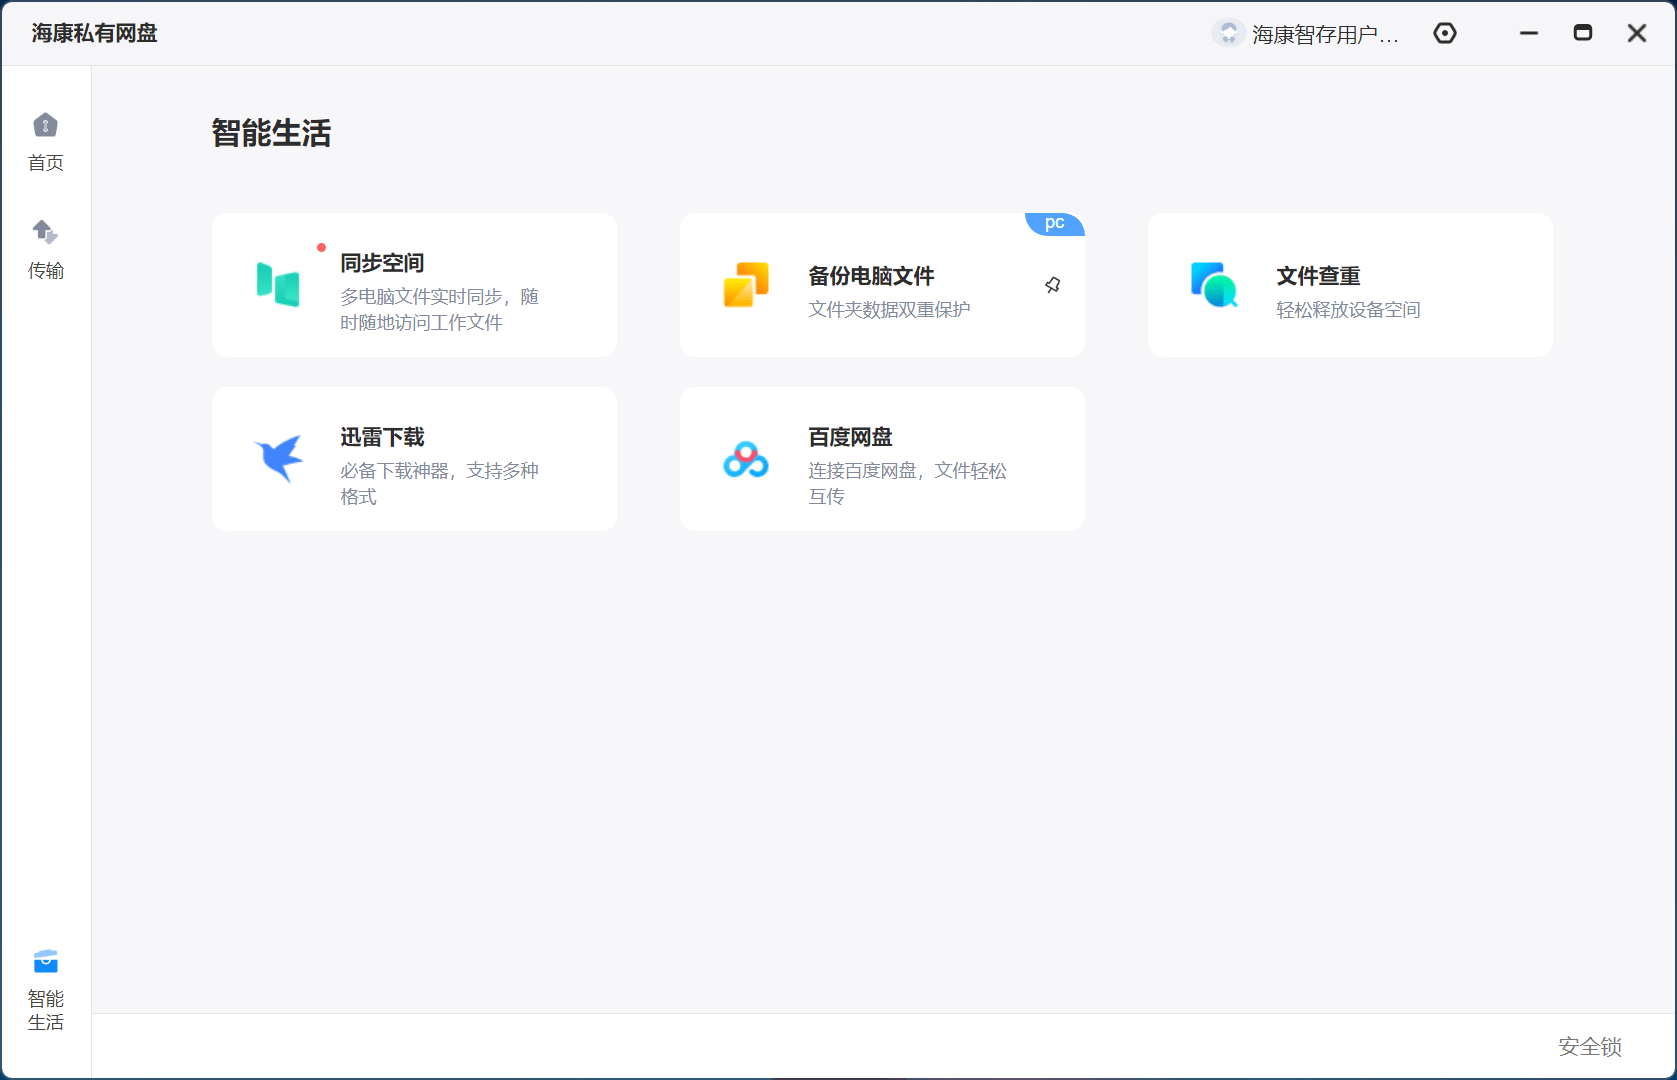Open the 海康智存用户 account name

tap(1325, 34)
